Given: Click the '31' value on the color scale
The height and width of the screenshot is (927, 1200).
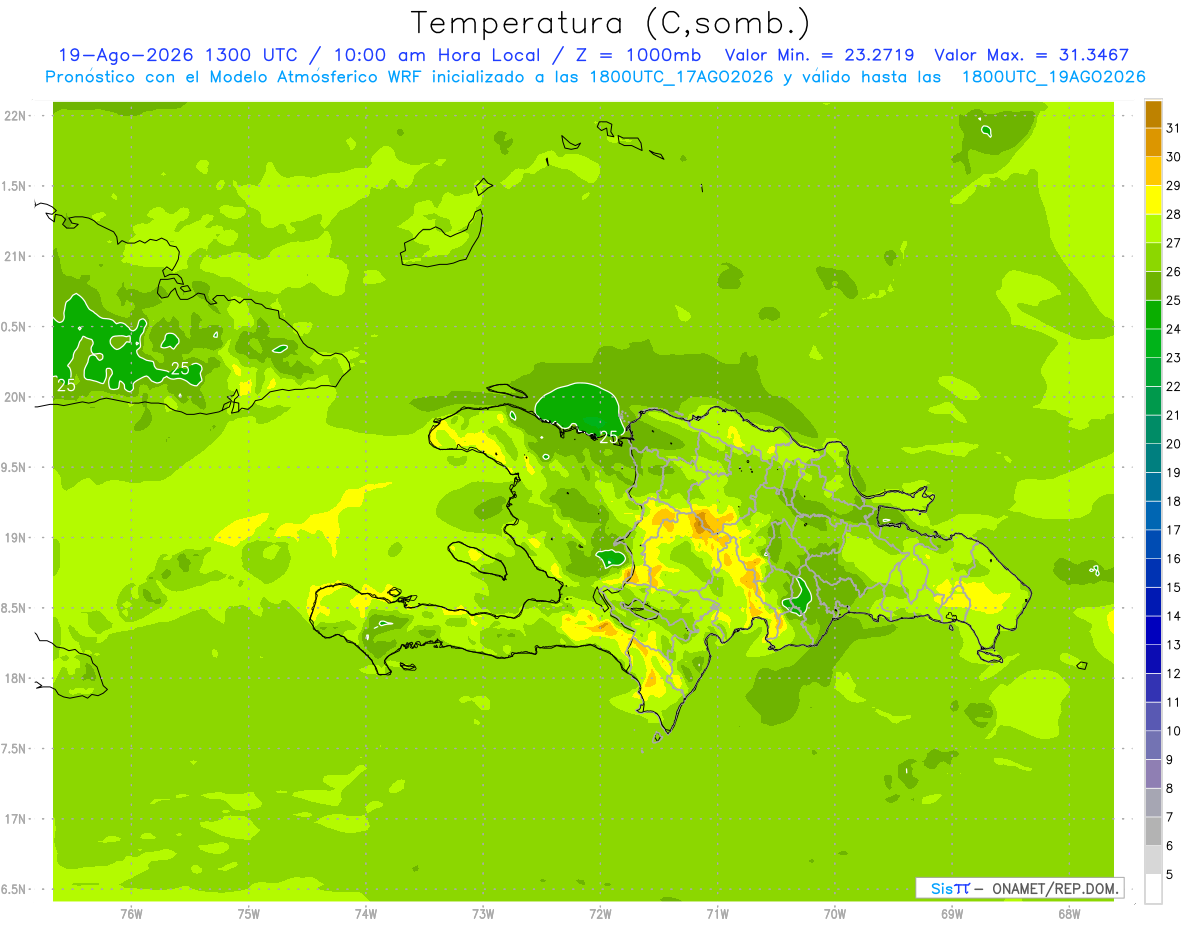Looking at the screenshot, I should pyautogui.click(x=1174, y=128).
